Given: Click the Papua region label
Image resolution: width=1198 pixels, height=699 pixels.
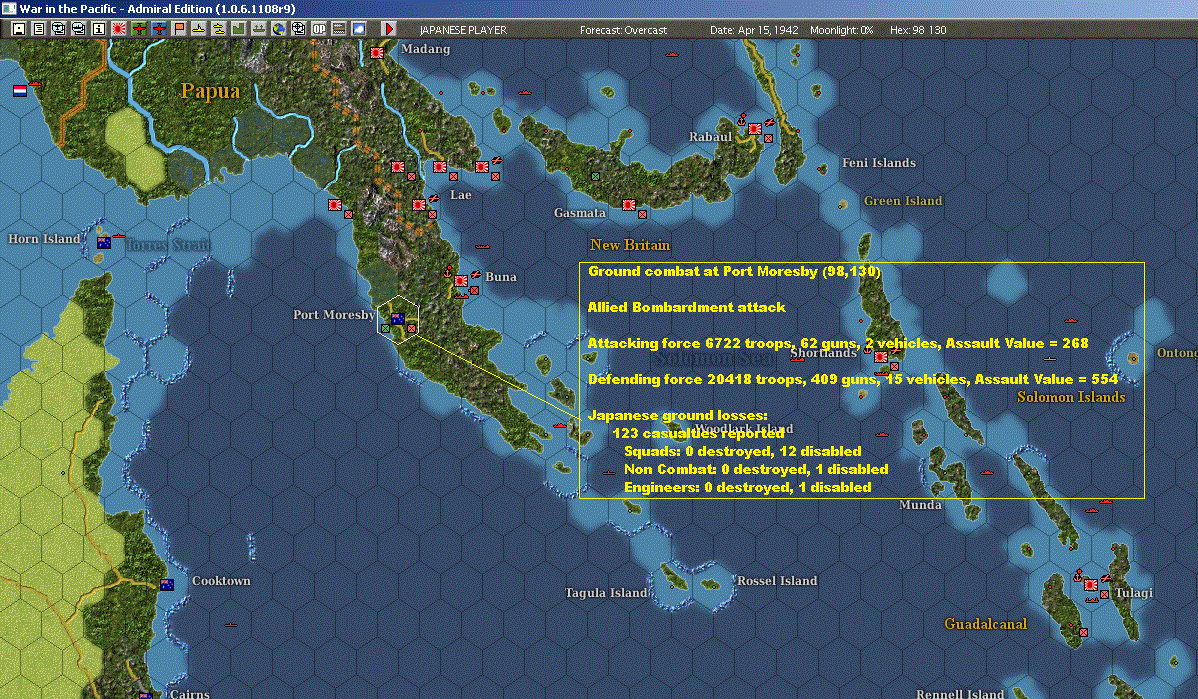Looking at the screenshot, I should tap(210, 92).
